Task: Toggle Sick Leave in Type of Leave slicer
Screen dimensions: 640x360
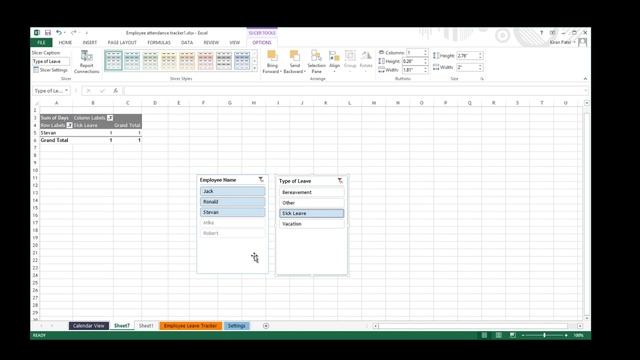Action: [311, 213]
